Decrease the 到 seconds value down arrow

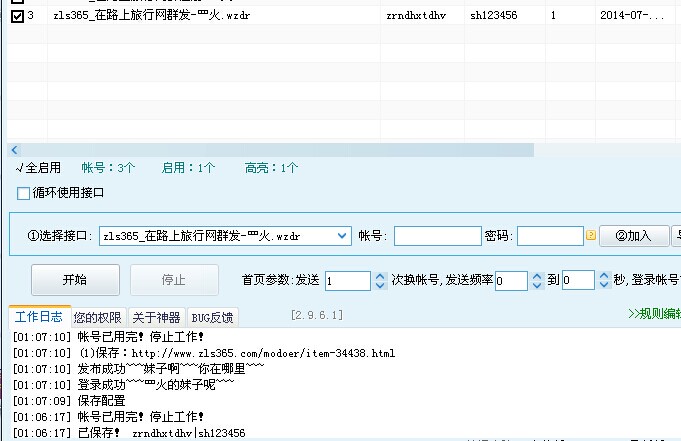point(604,285)
